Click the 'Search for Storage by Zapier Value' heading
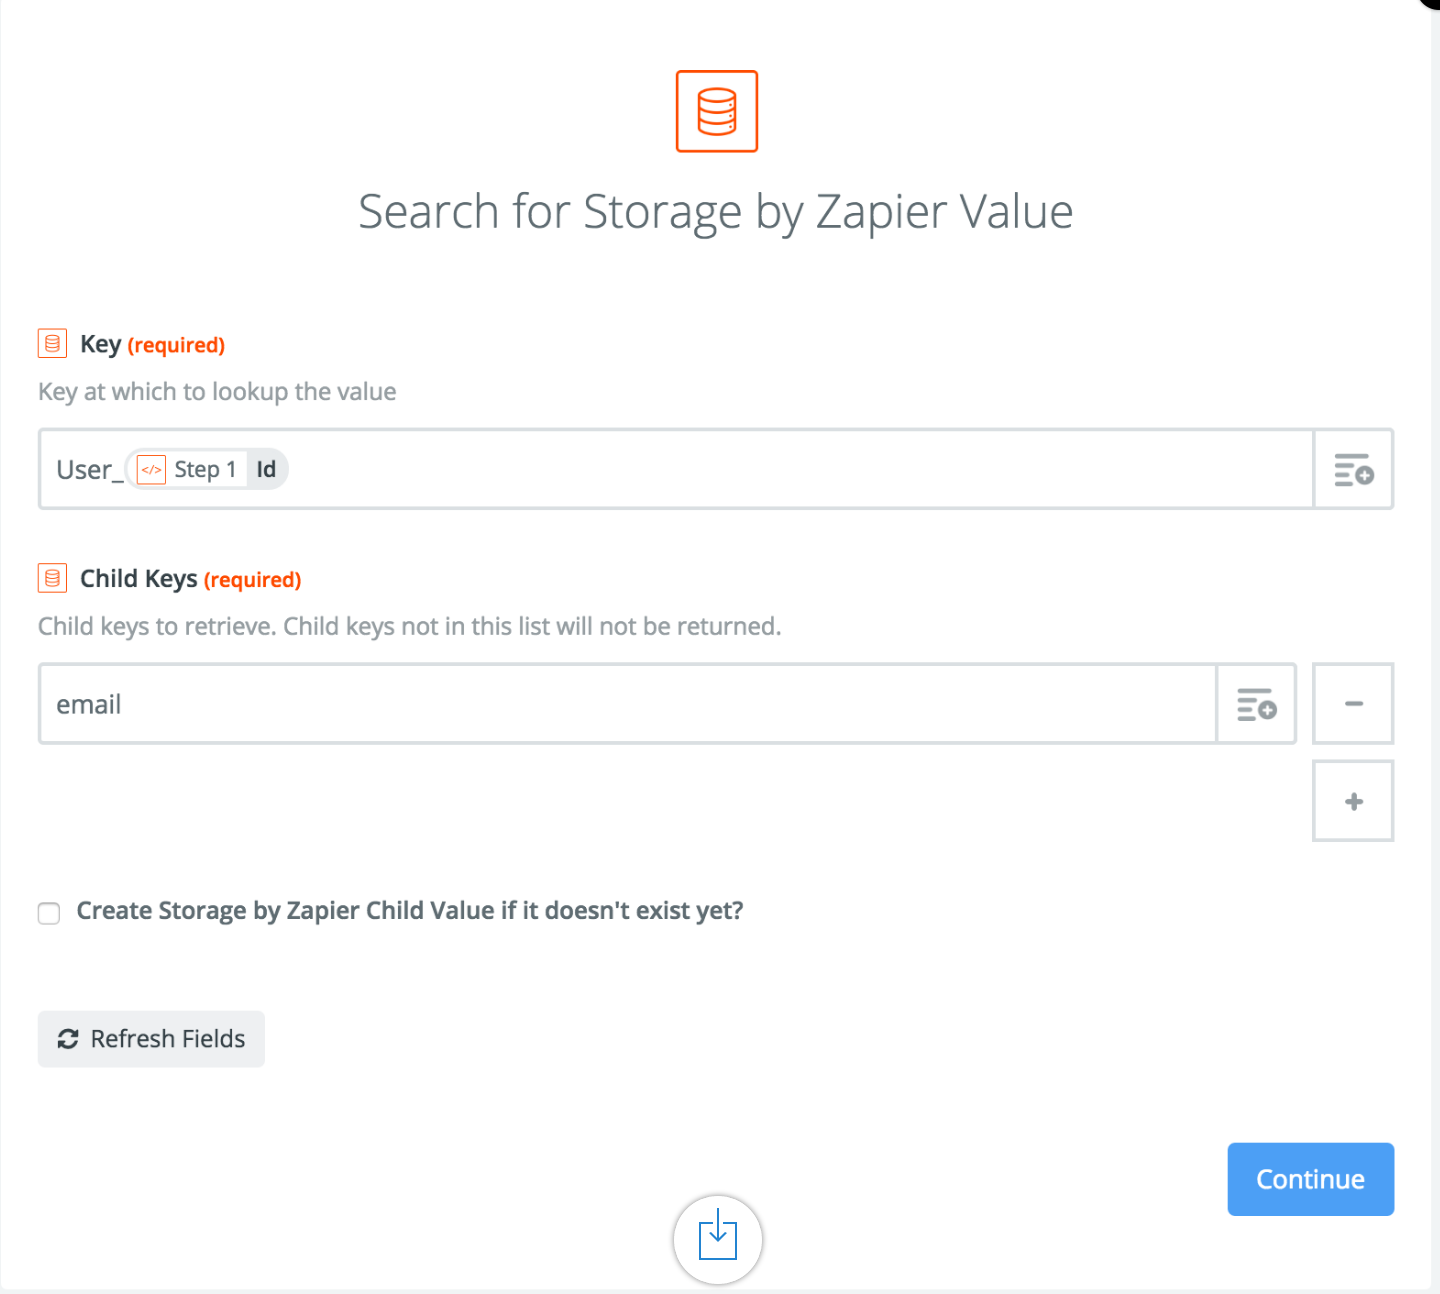1440x1294 pixels. (716, 212)
